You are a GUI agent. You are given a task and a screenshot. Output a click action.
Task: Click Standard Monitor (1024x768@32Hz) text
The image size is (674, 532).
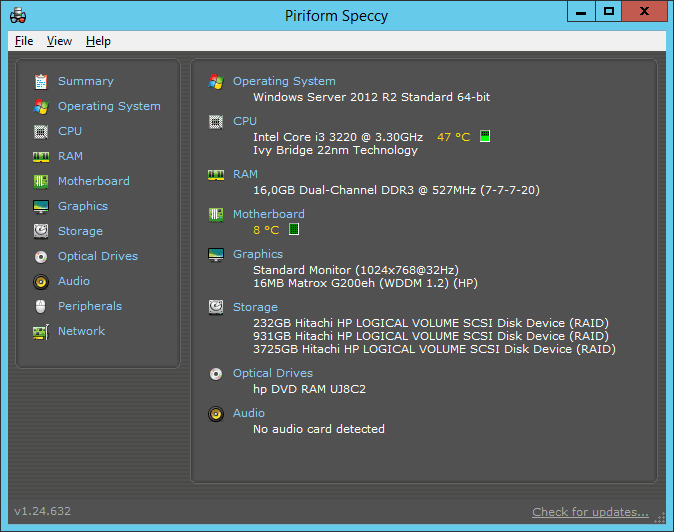click(x=356, y=270)
